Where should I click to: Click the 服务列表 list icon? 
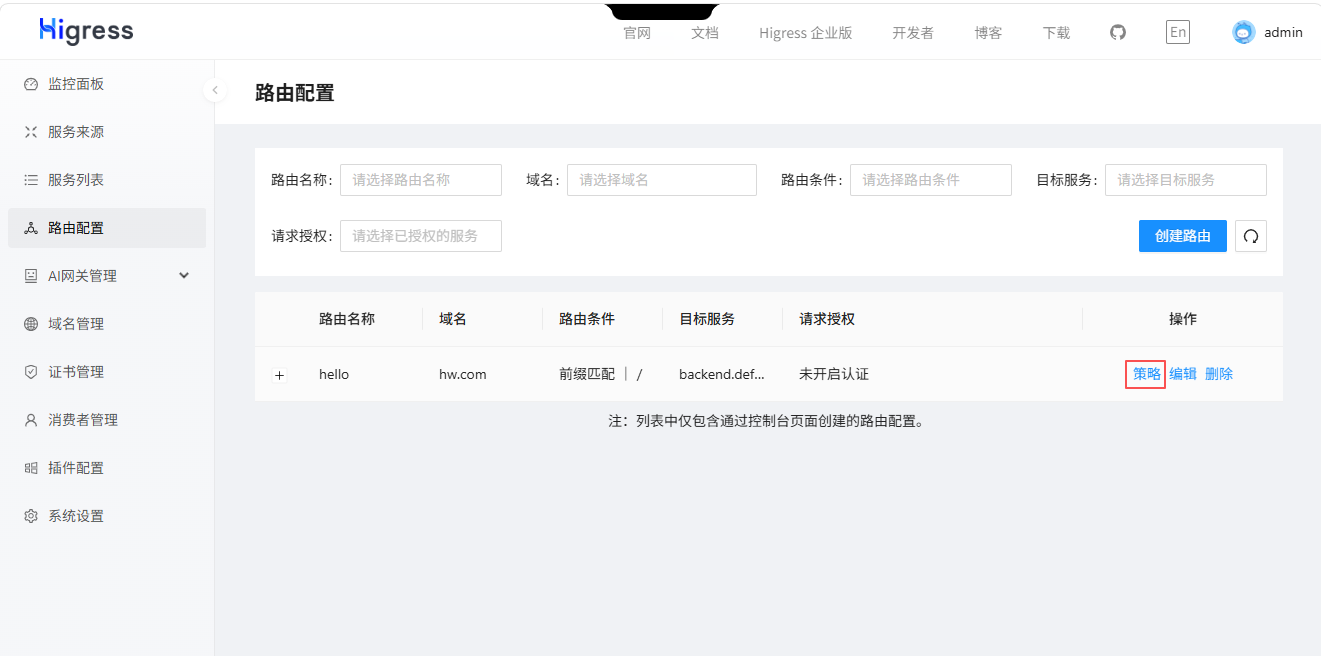pos(31,180)
